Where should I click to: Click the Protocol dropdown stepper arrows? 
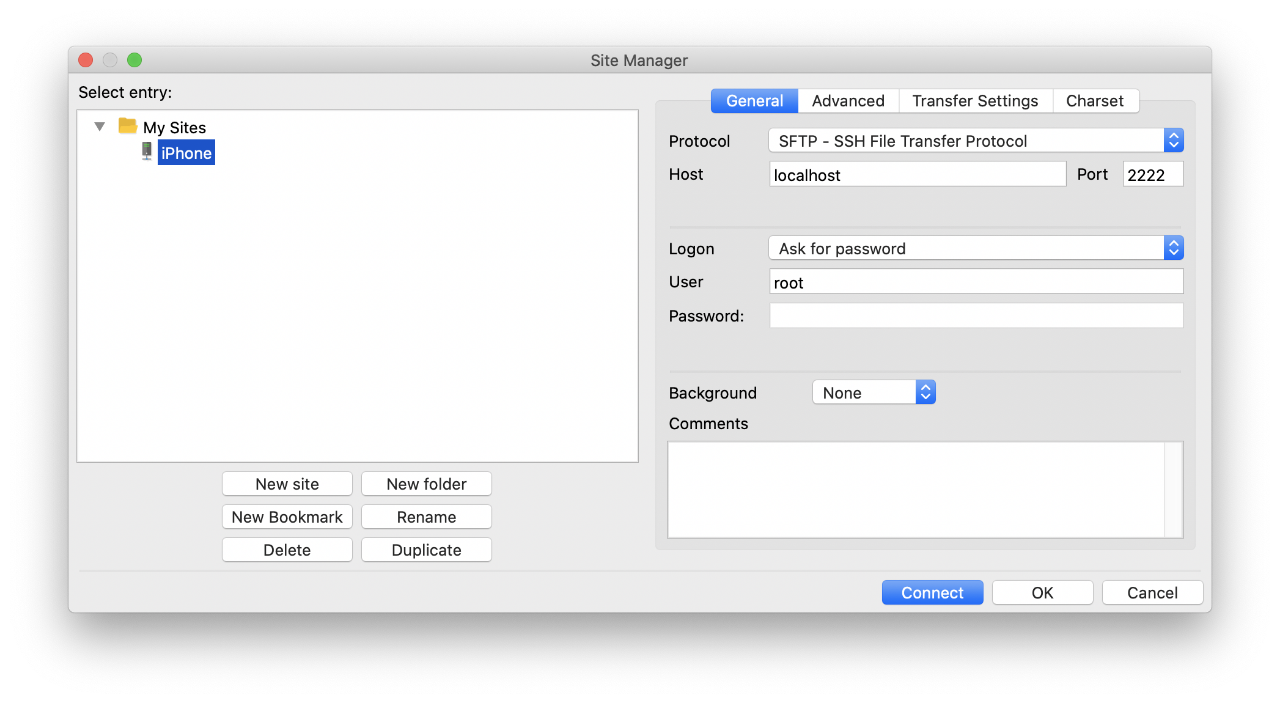pos(1173,140)
